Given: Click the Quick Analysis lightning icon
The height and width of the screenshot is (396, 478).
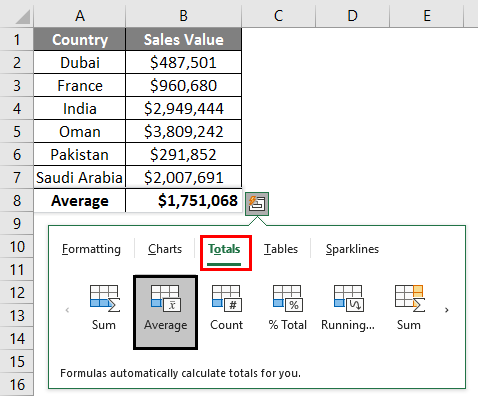Looking at the screenshot, I should pos(257,203).
